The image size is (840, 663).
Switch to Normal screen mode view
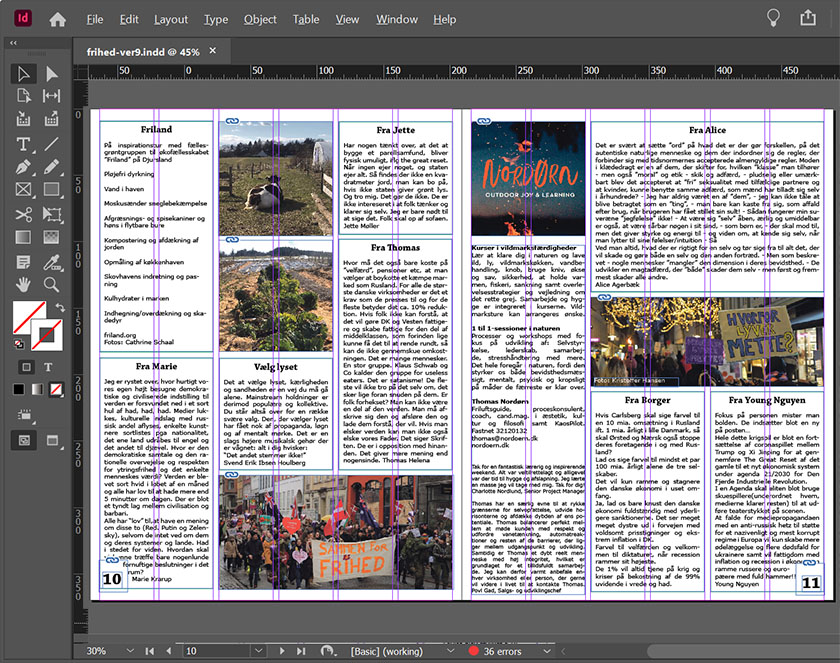click(24, 439)
